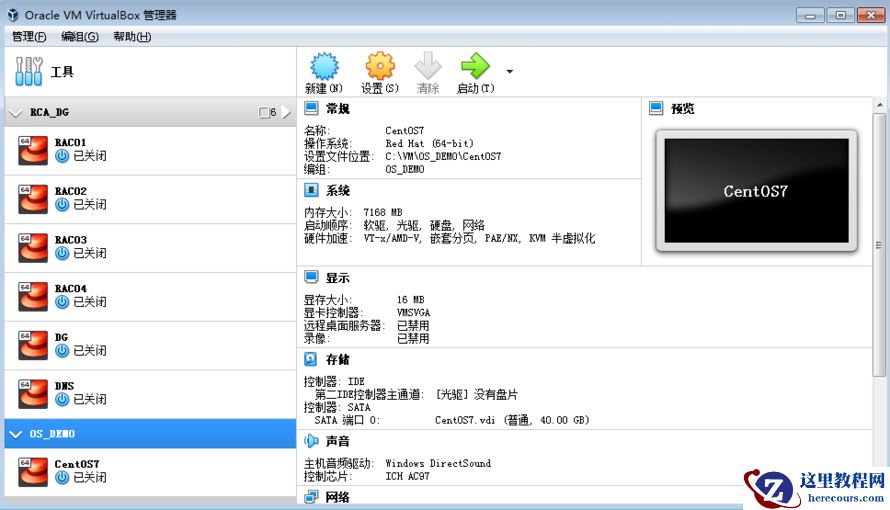Click disk entry CentOS7.vdi
The image size is (890, 510).
(465, 420)
